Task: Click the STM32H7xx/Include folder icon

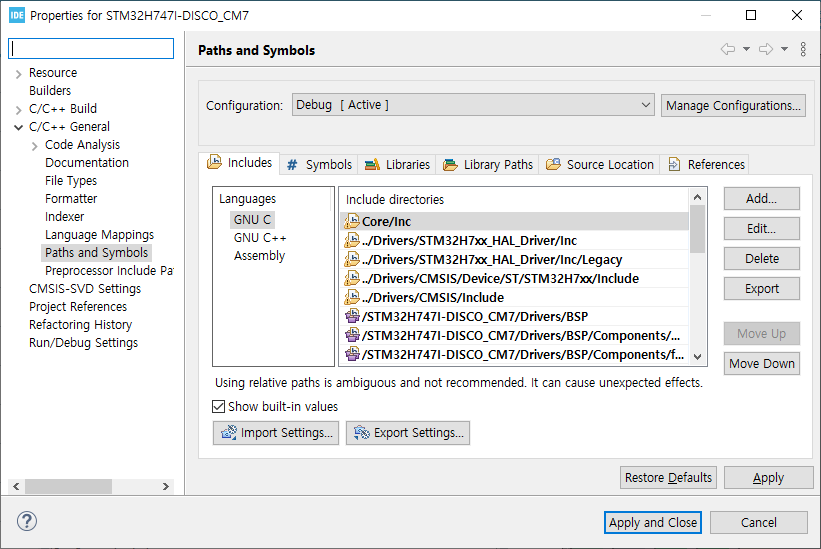Action: pyautogui.click(x=352, y=278)
